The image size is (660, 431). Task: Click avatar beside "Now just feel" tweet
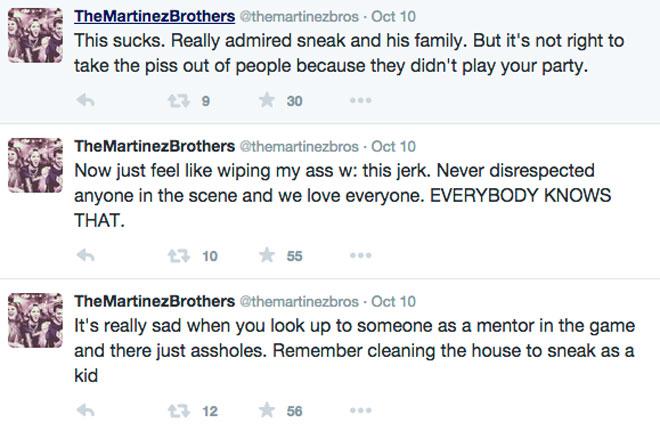pos(36,167)
